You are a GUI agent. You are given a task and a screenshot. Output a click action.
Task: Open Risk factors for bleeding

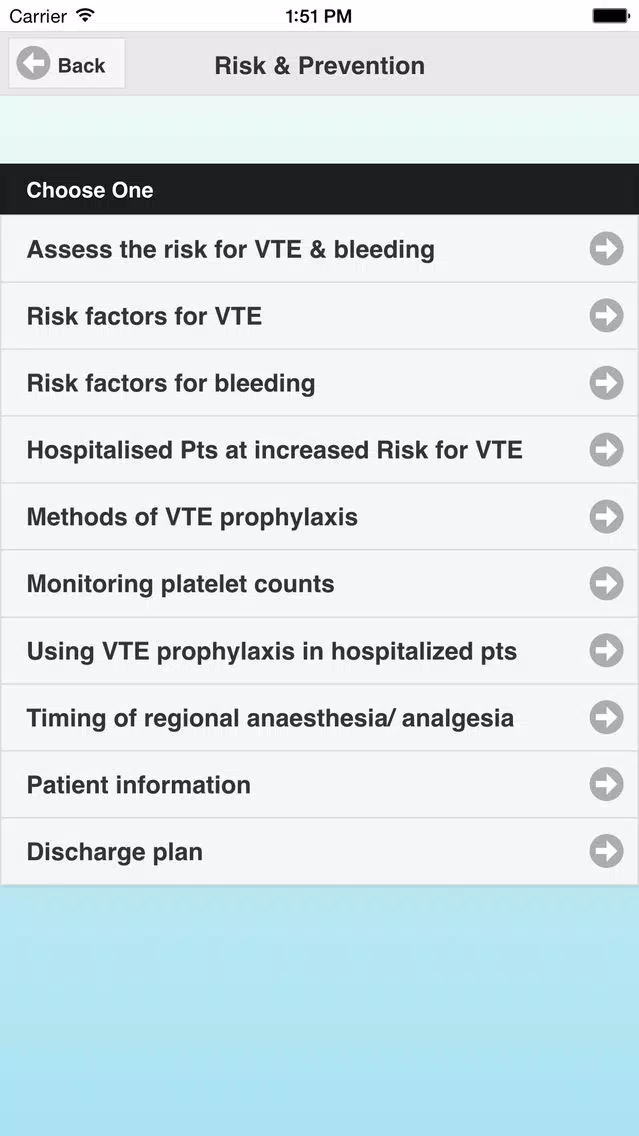320,383
